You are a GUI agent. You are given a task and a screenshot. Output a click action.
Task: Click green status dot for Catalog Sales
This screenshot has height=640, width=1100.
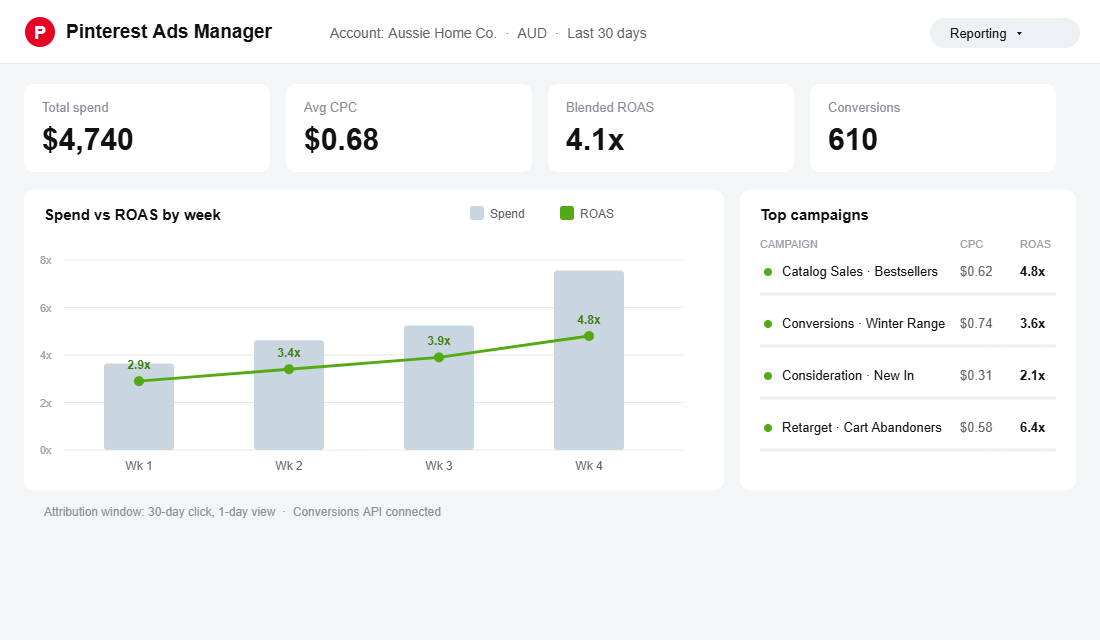click(x=768, y=272)
